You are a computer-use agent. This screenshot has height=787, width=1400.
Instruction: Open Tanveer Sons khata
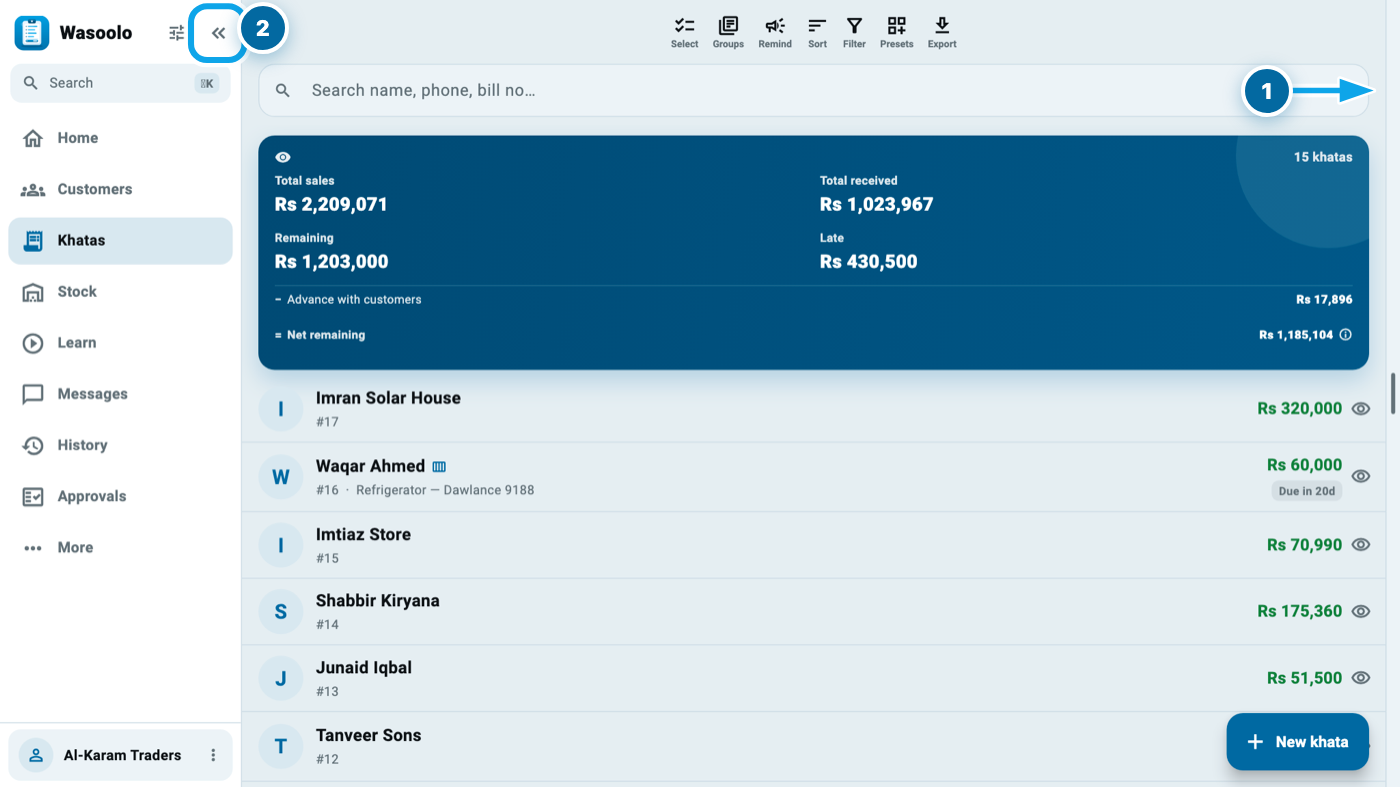813,746
